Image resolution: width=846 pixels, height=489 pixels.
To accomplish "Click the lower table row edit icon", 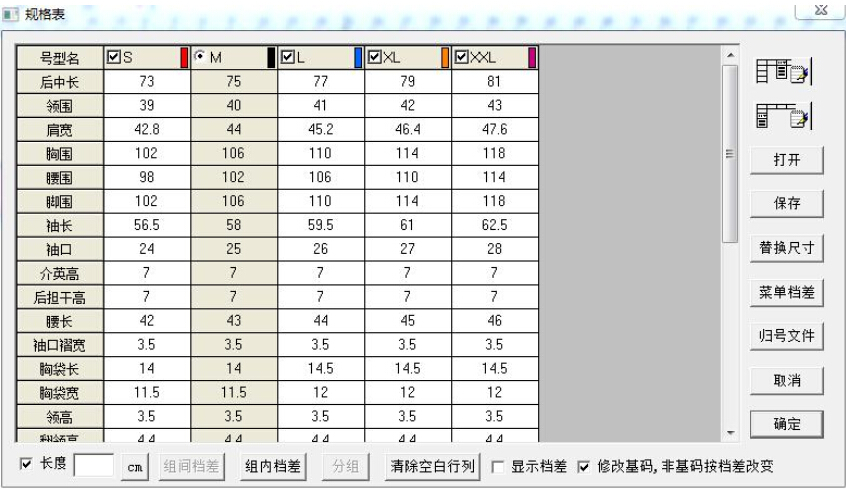I will tap(783, 117).
